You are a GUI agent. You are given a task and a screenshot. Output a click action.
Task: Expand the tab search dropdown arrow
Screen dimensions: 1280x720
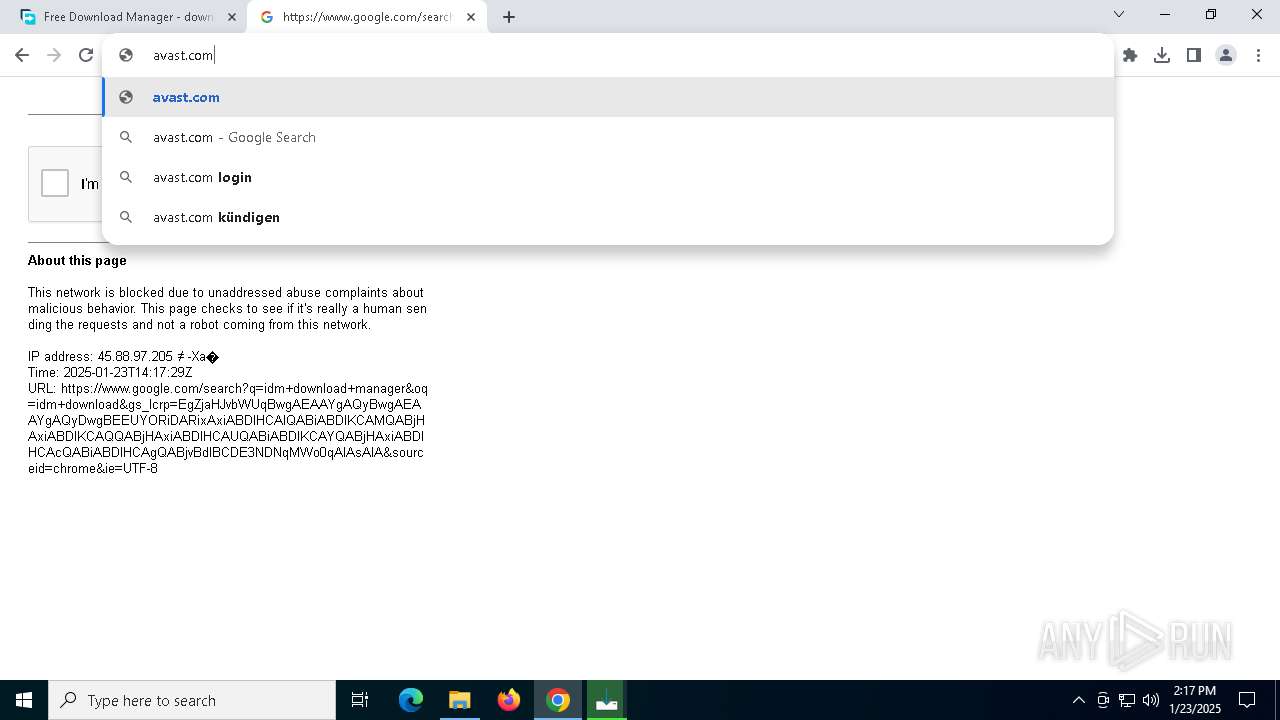click(x=1119, y=14)
